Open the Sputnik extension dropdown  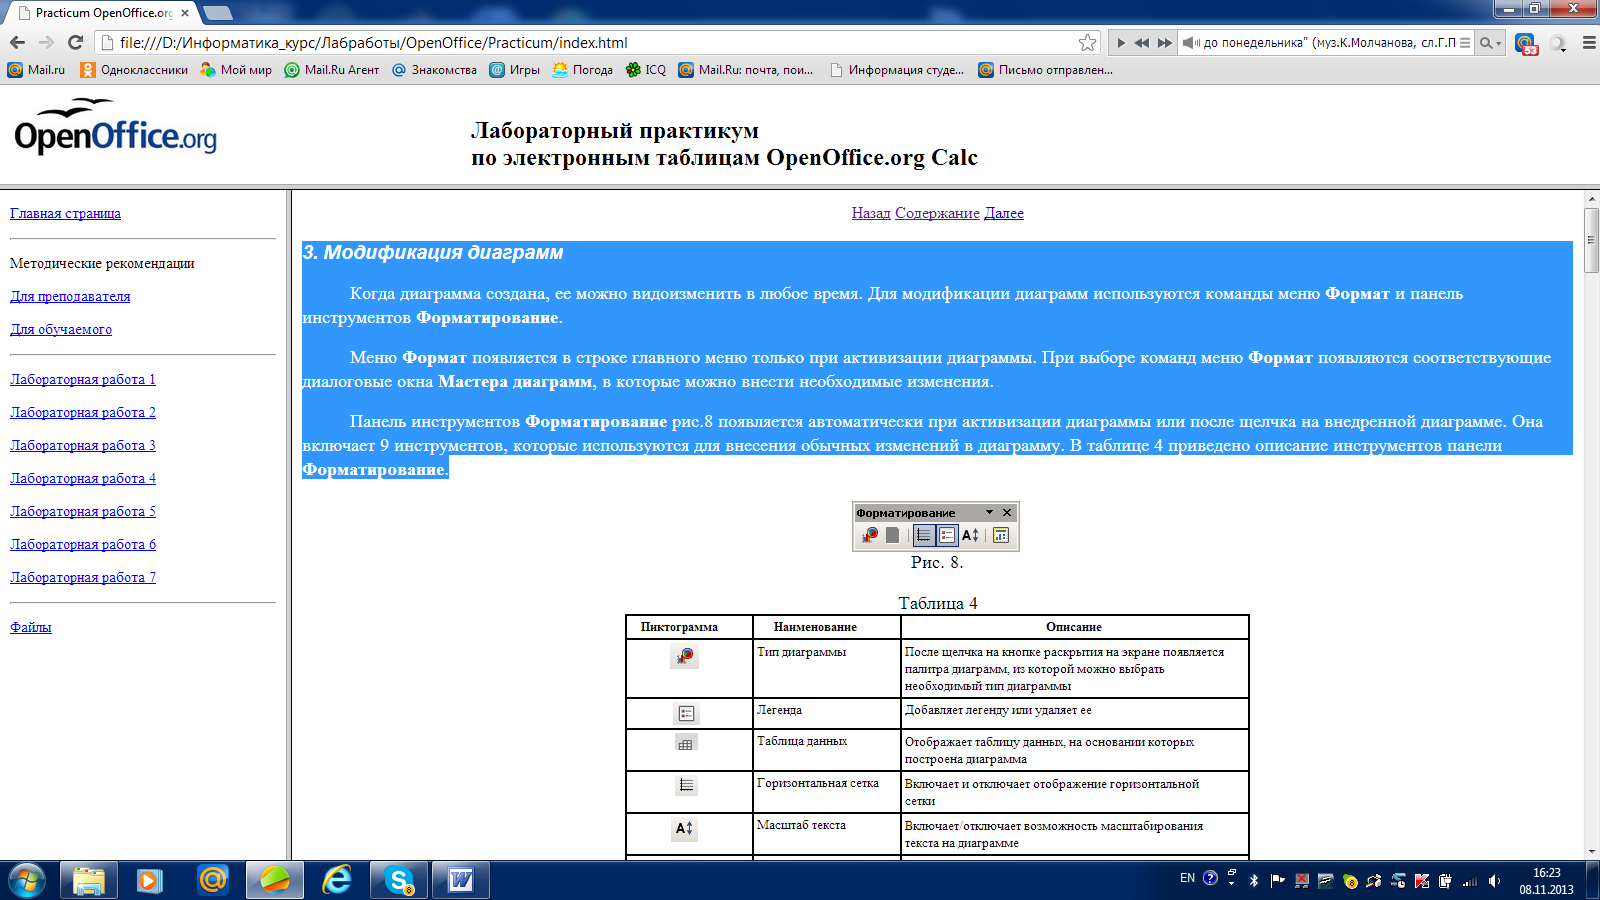(1558, 43)
